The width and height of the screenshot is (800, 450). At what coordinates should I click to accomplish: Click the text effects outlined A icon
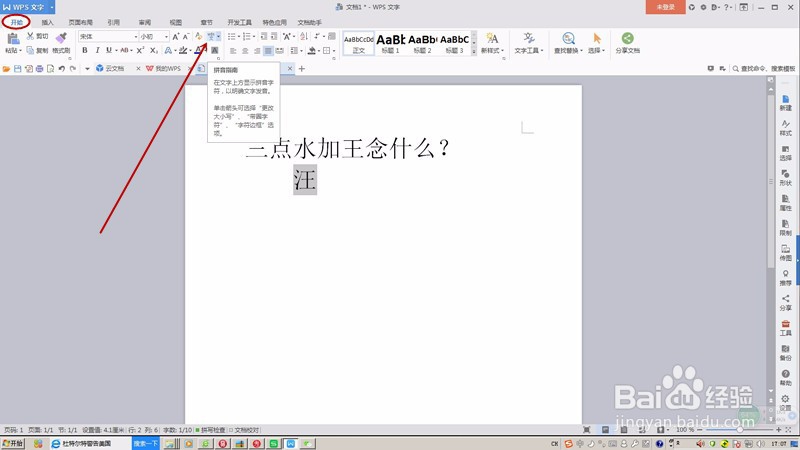click(x=168, y=51)
